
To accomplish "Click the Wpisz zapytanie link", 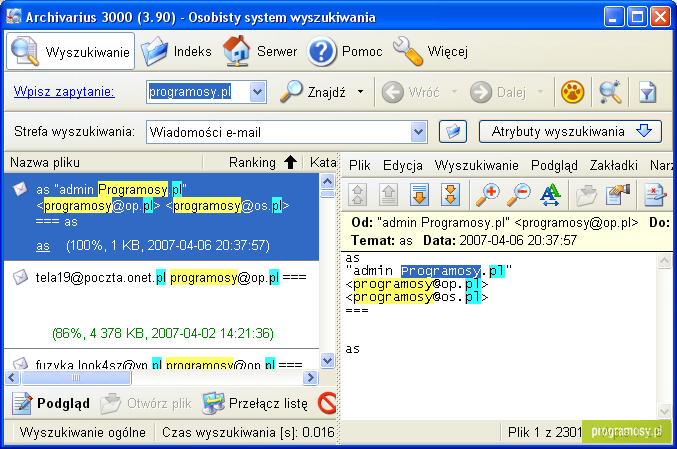I will (x=64, y=92).
